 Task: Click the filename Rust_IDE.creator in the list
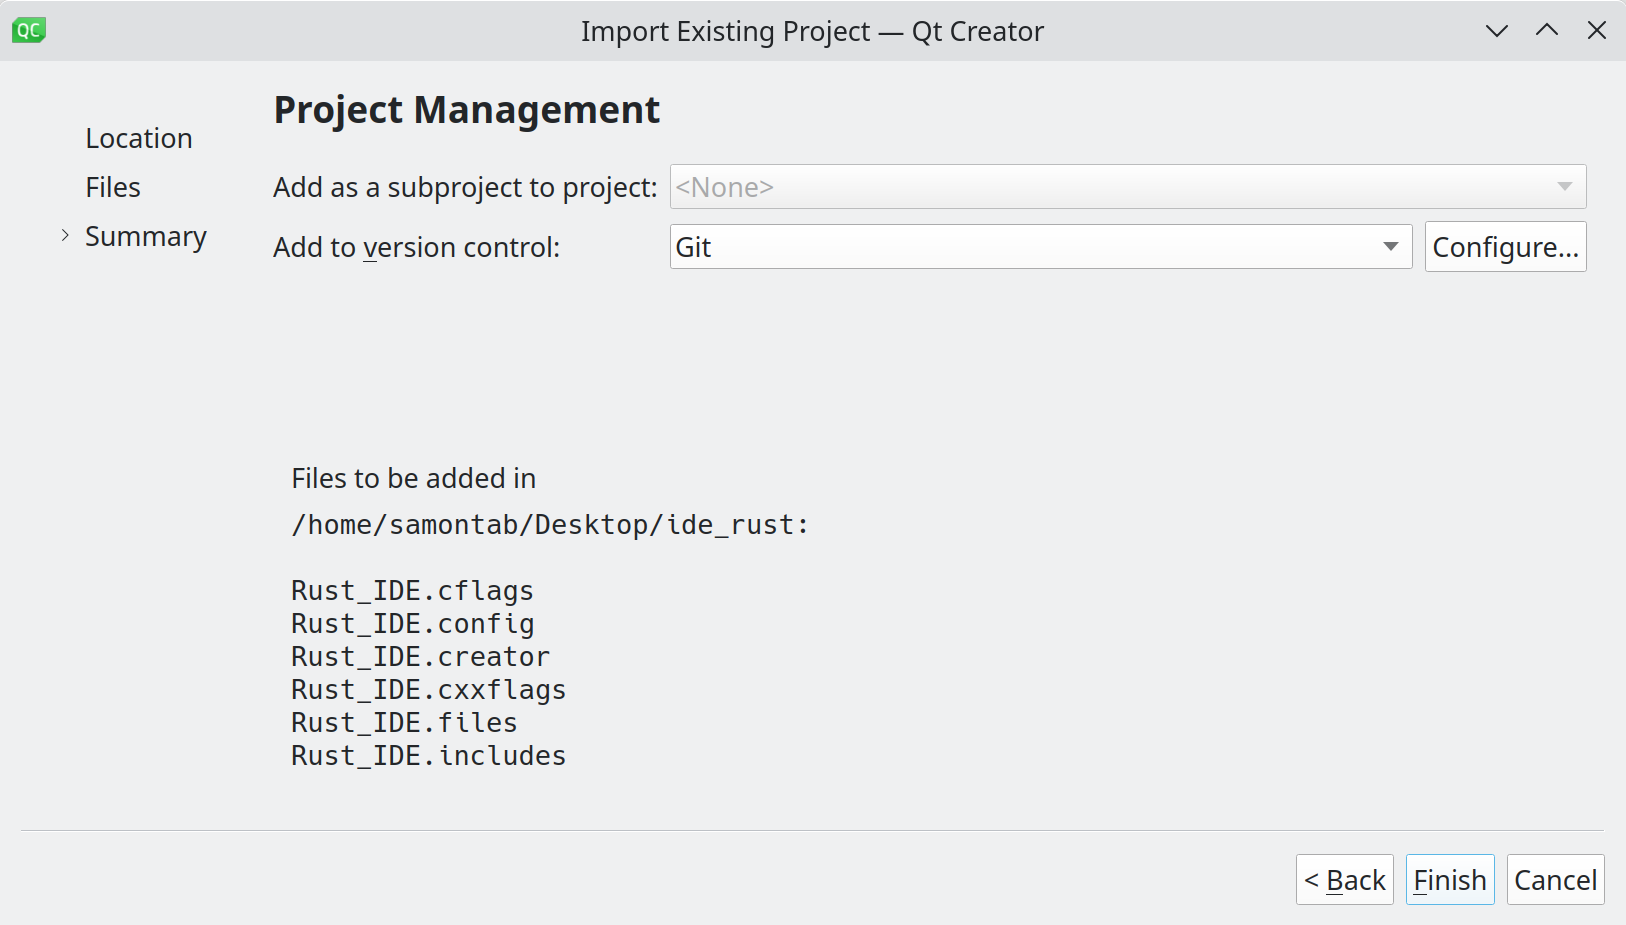click(420, 656)
